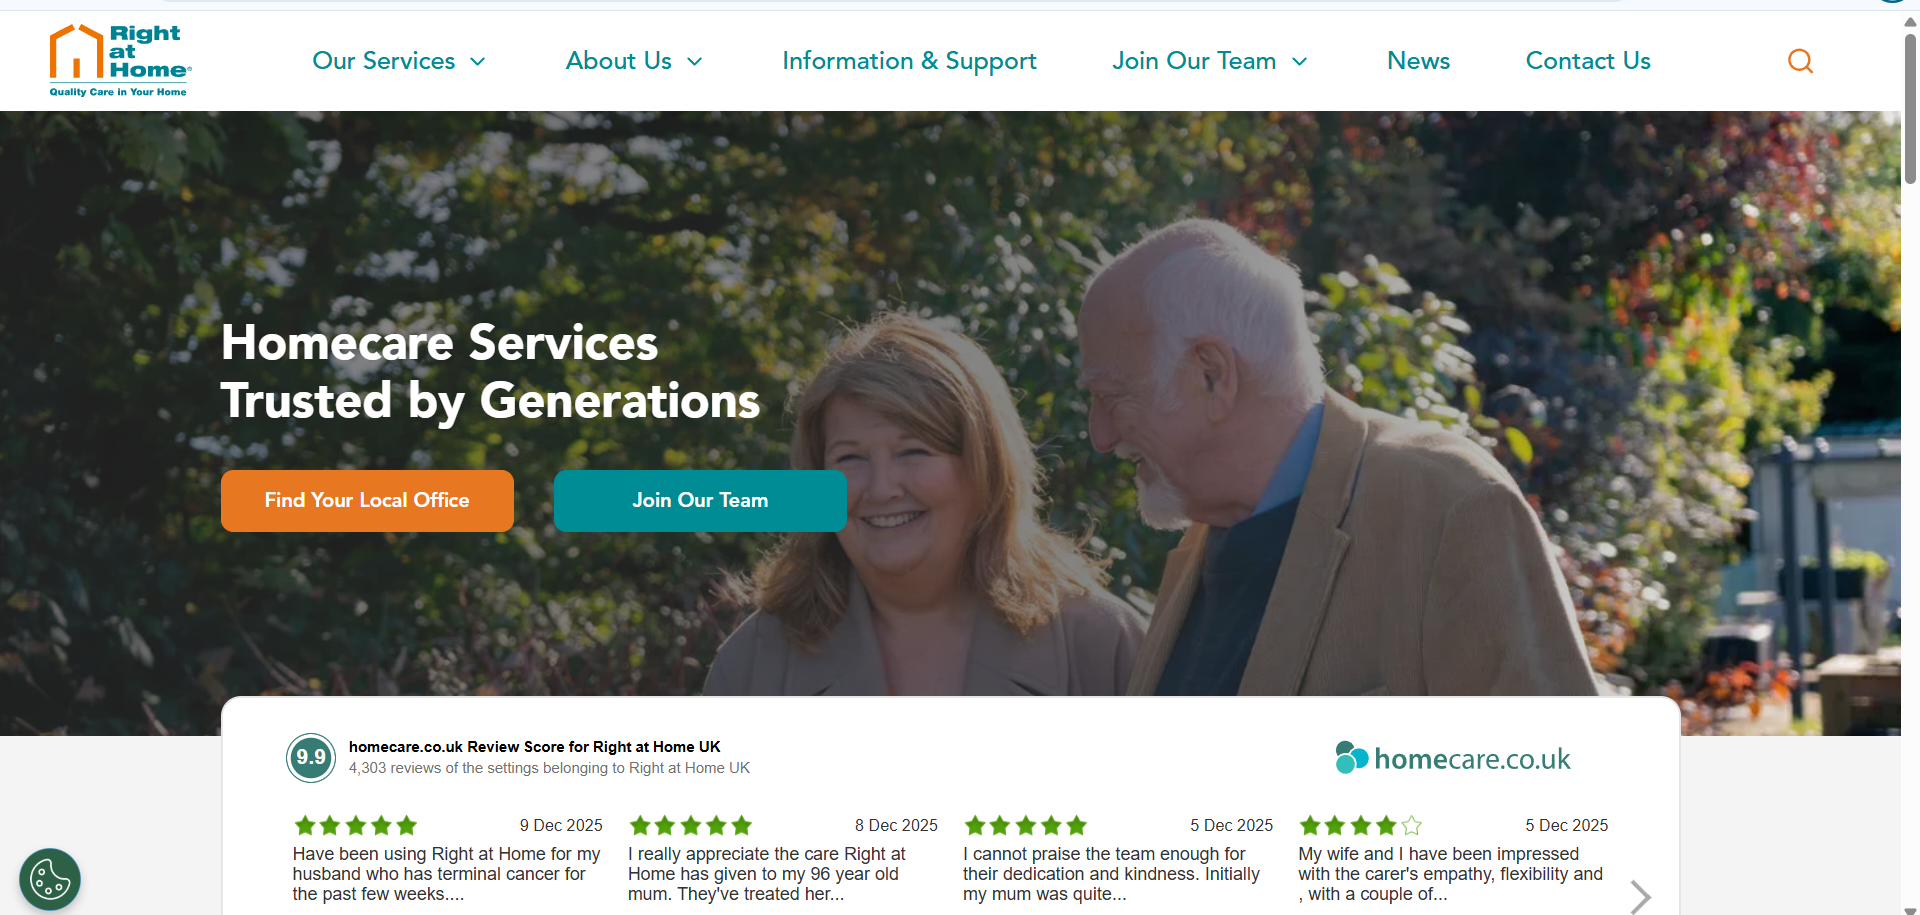Viewport: 1920px width, 915px height.
Task: Click the orange search magnifier icon
Action: [1800, 61]
